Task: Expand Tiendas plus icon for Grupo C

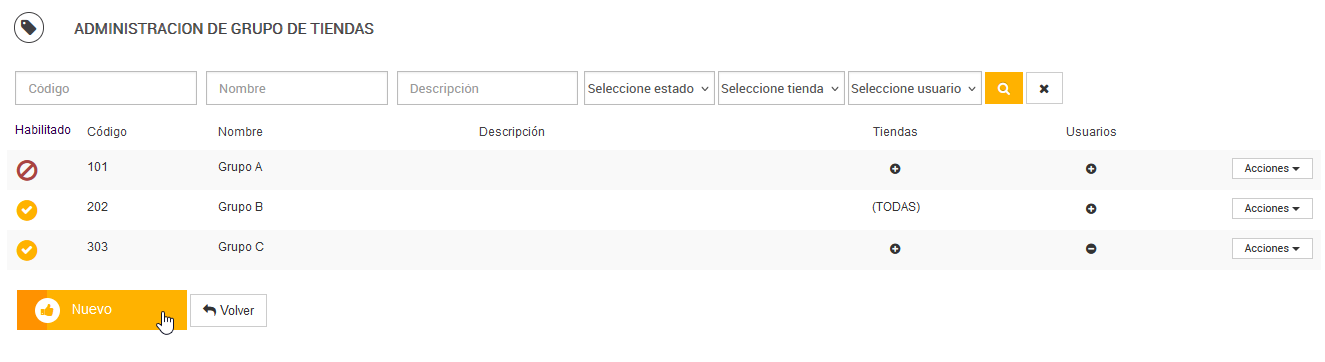Action: [895, 249]
